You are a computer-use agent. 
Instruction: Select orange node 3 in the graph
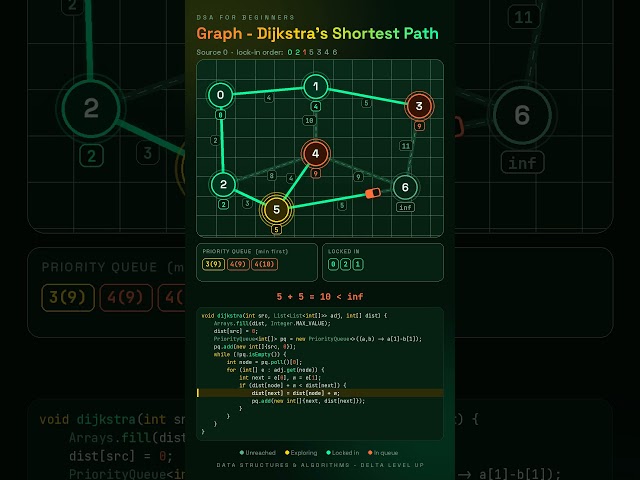tap(419, 106)
